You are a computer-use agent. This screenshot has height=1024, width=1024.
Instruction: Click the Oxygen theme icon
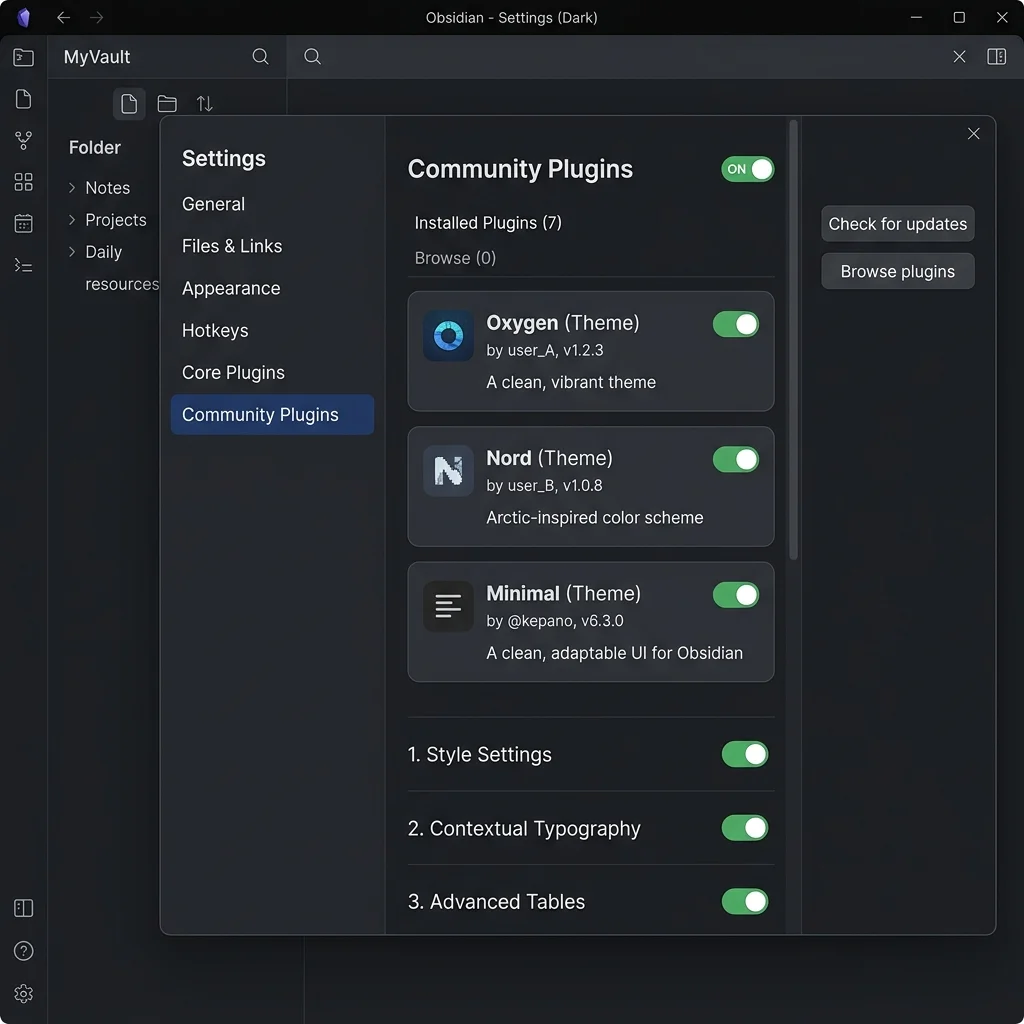click(449, 336)
